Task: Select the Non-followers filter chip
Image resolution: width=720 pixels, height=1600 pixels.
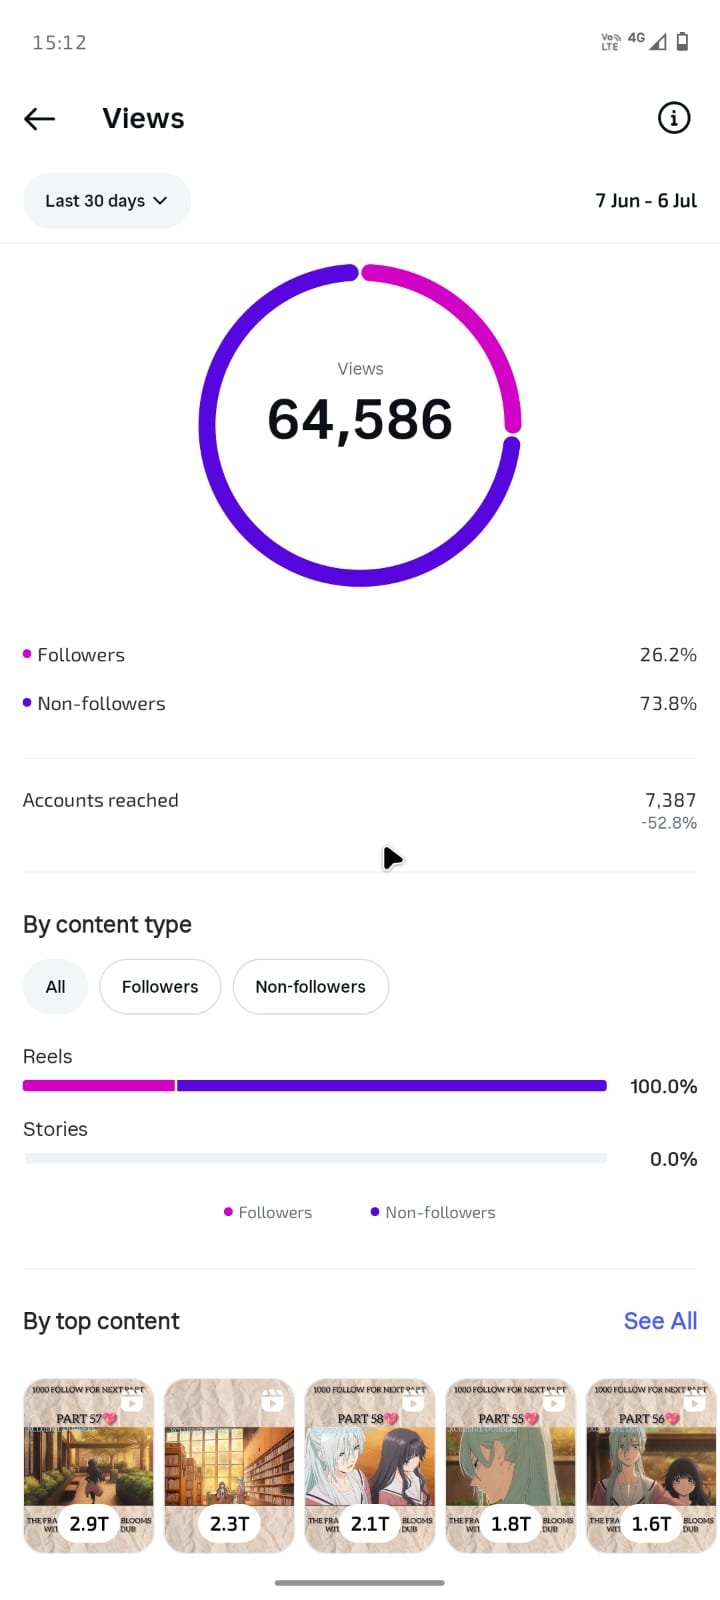Action: coord(311,987)
